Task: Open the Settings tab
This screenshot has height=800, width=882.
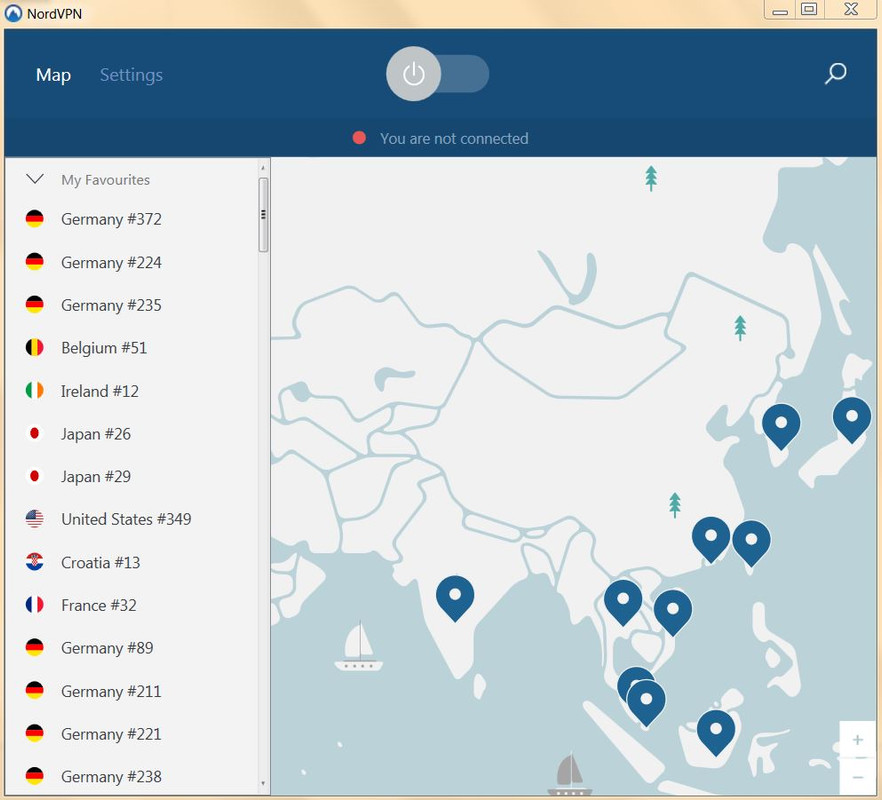Action: point(131,75)
